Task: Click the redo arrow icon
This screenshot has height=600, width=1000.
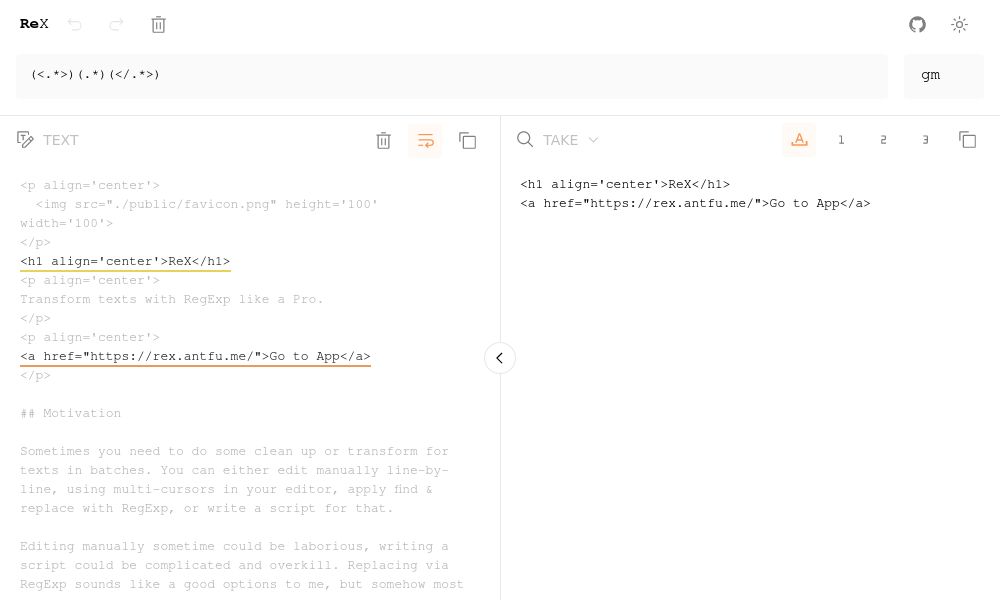Action: click(x=116, y=25)
